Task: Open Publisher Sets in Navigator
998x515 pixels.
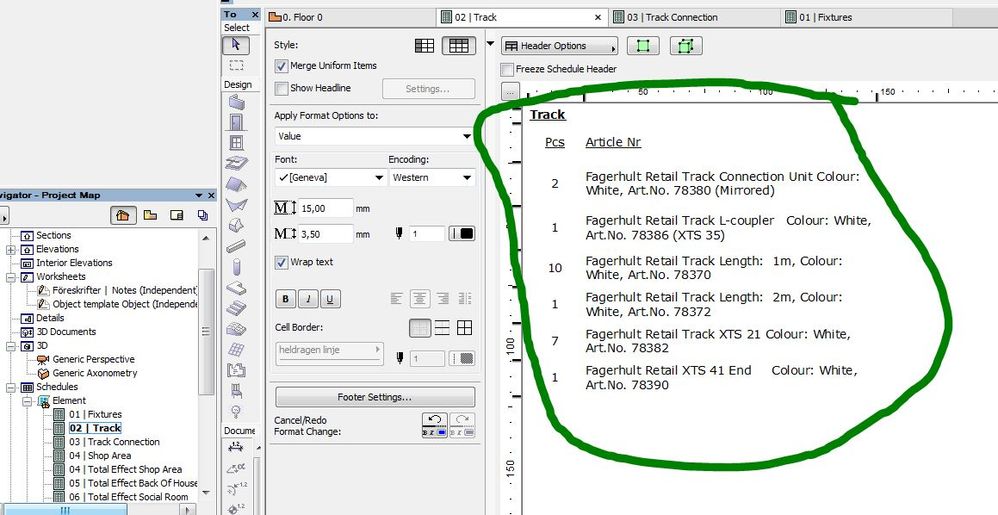Action: click(202, 215)
